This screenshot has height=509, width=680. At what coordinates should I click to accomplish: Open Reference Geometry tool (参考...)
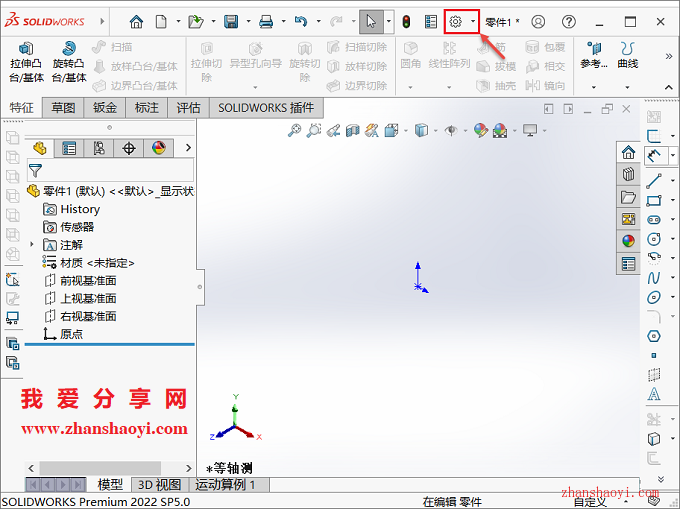click(594, 55)
